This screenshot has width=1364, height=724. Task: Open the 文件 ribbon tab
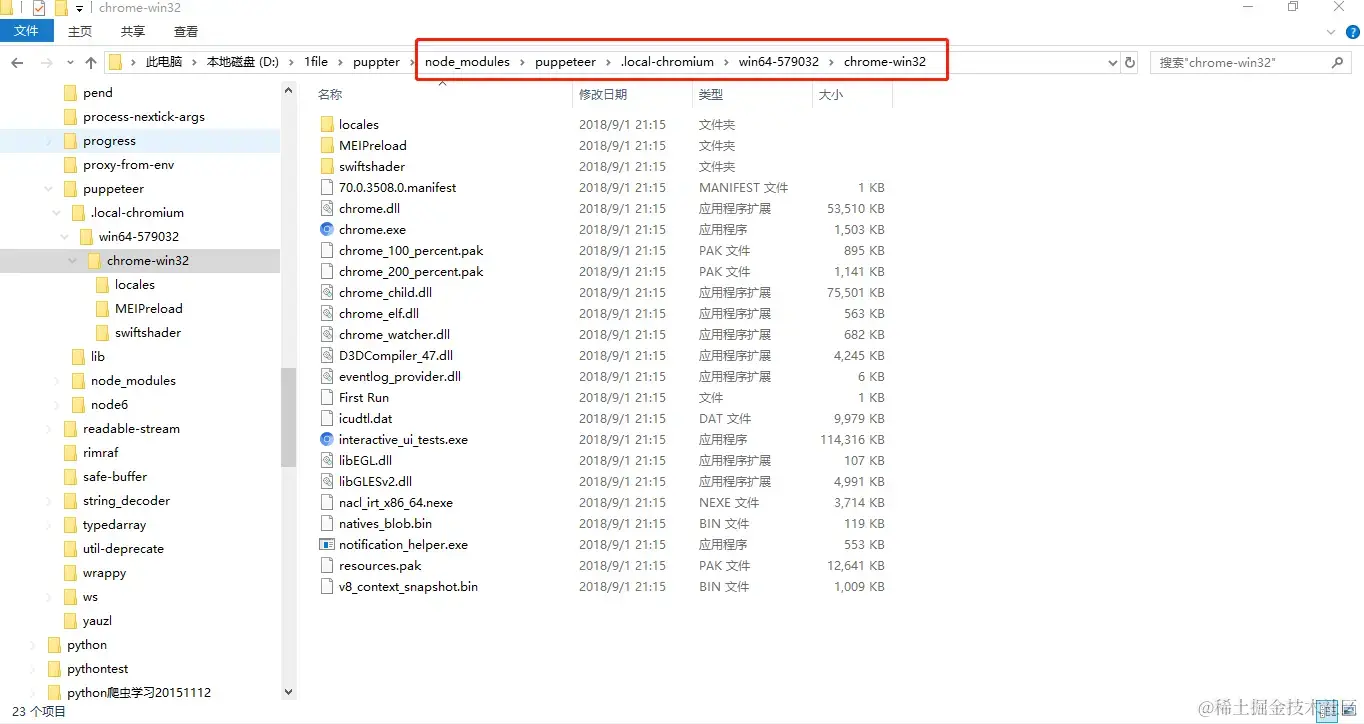point(26,31)
